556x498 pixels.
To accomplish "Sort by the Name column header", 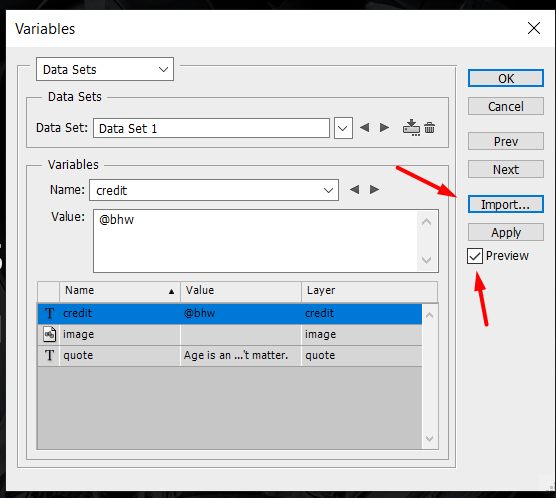I will click(120, 291).
